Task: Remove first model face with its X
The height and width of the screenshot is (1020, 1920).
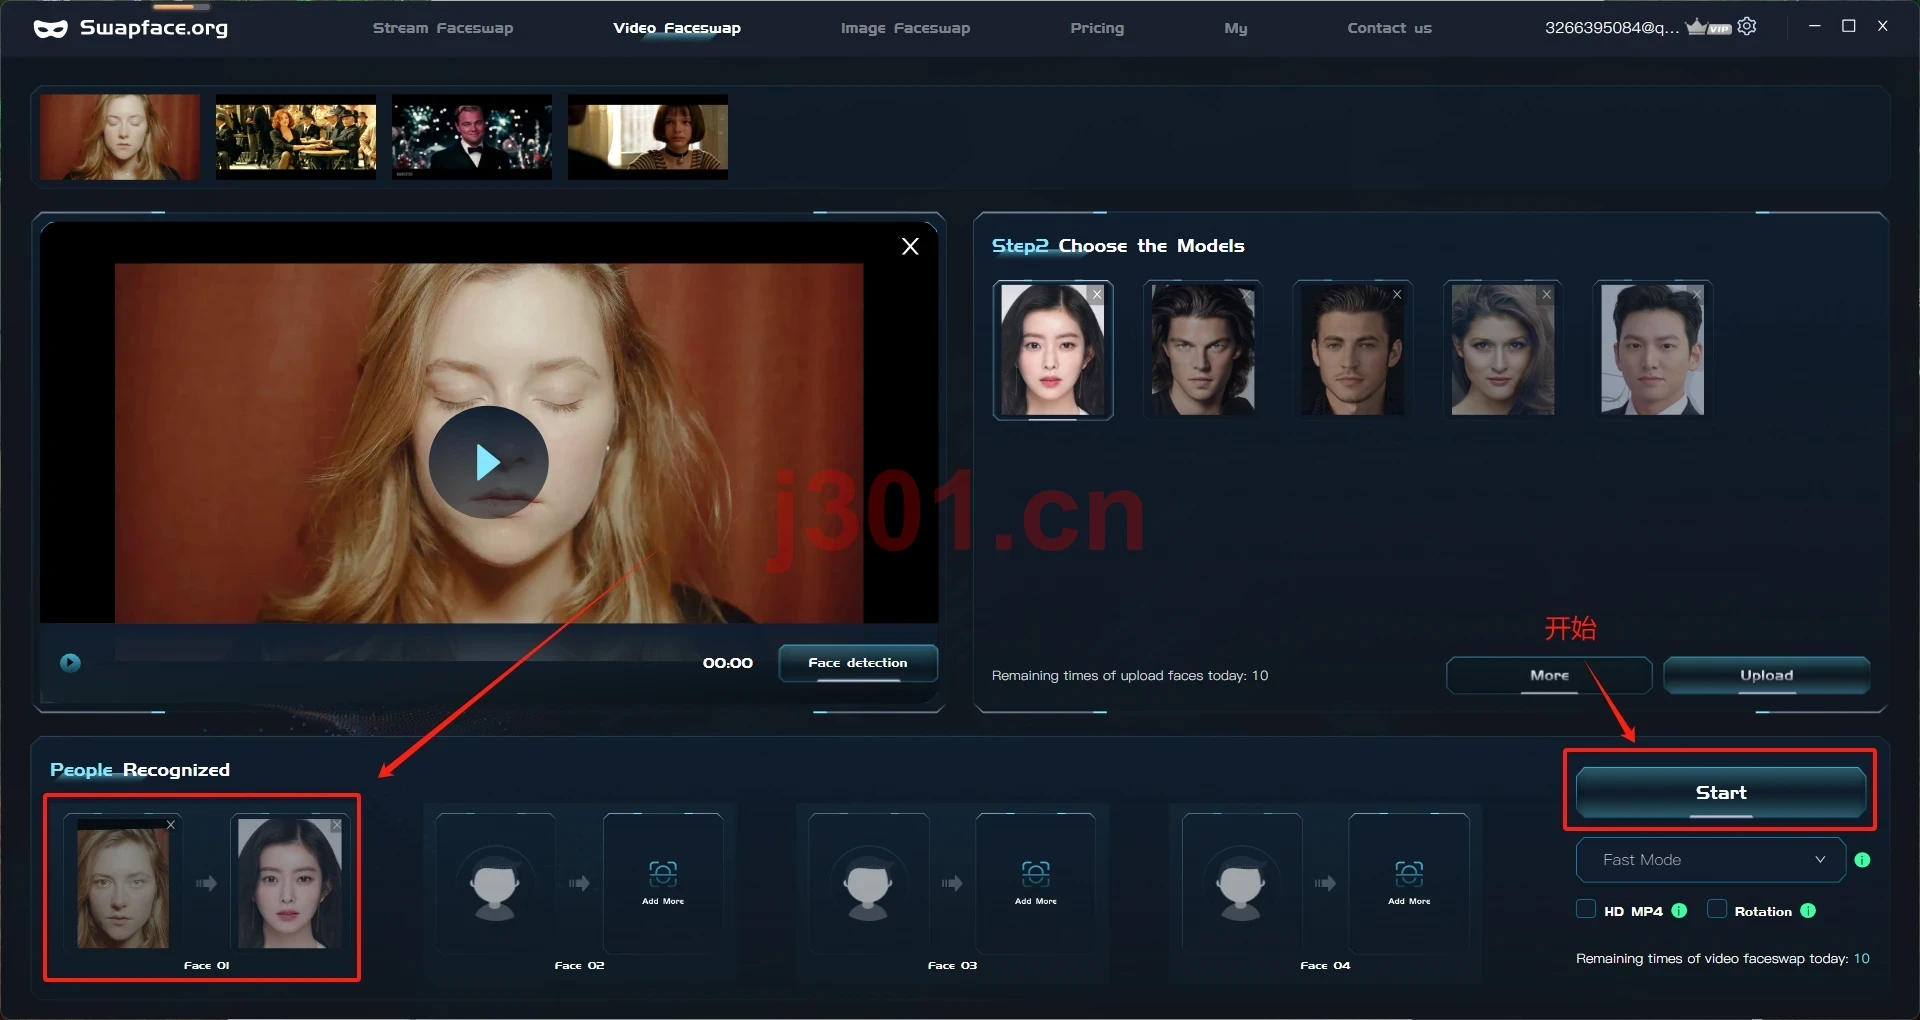Action: [x=1097, y=294]
